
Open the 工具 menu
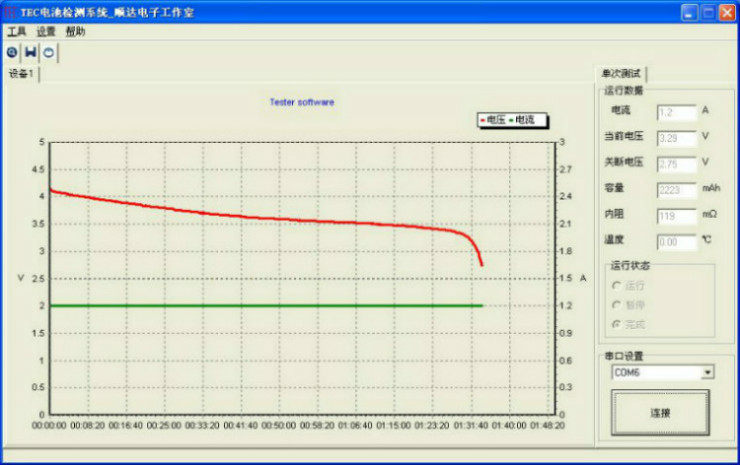(x=17, y=32)
